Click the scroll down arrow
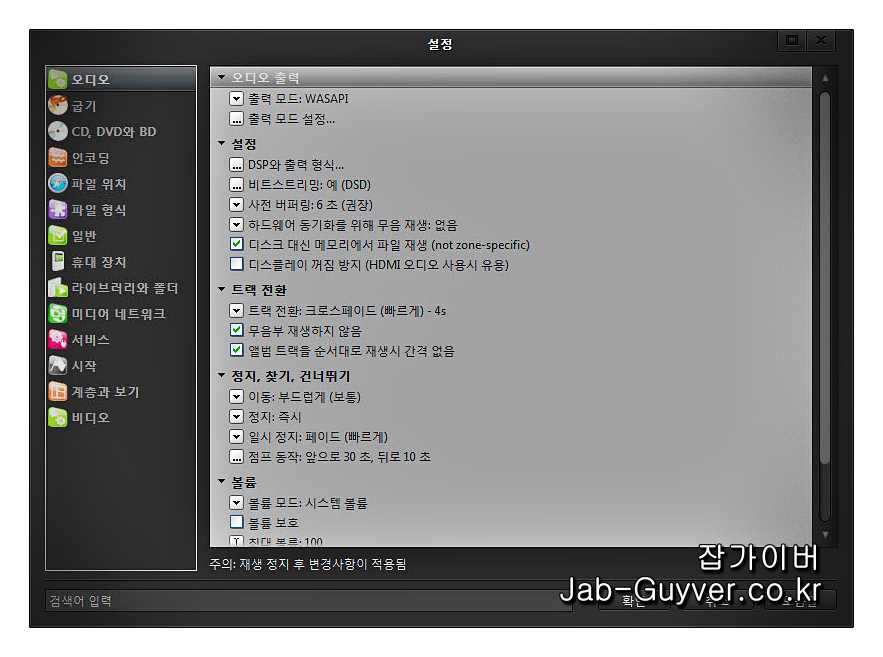 click(x=825, y=534)
